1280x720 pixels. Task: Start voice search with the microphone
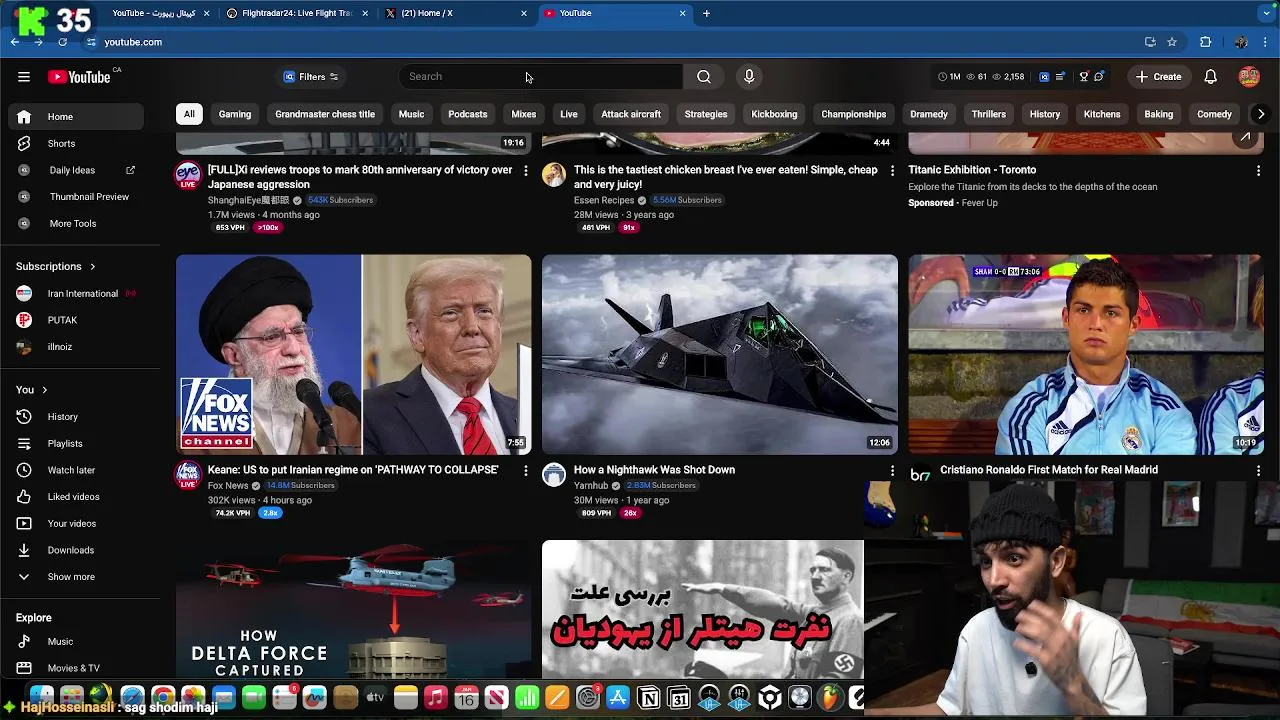[749, 76]
